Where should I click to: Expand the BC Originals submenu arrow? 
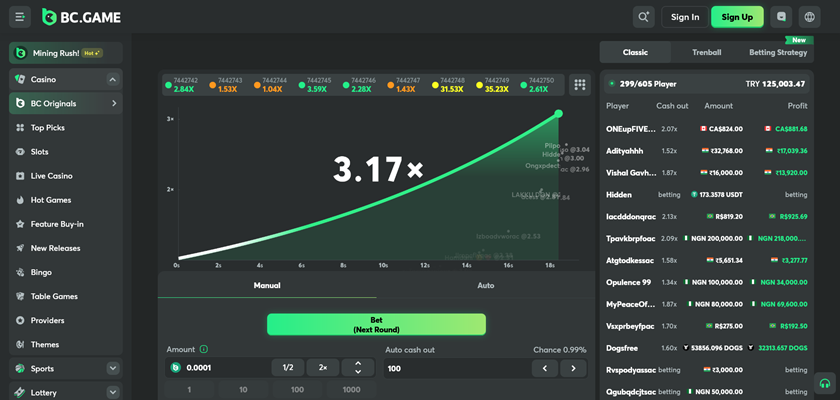click(x=114, y=103)
